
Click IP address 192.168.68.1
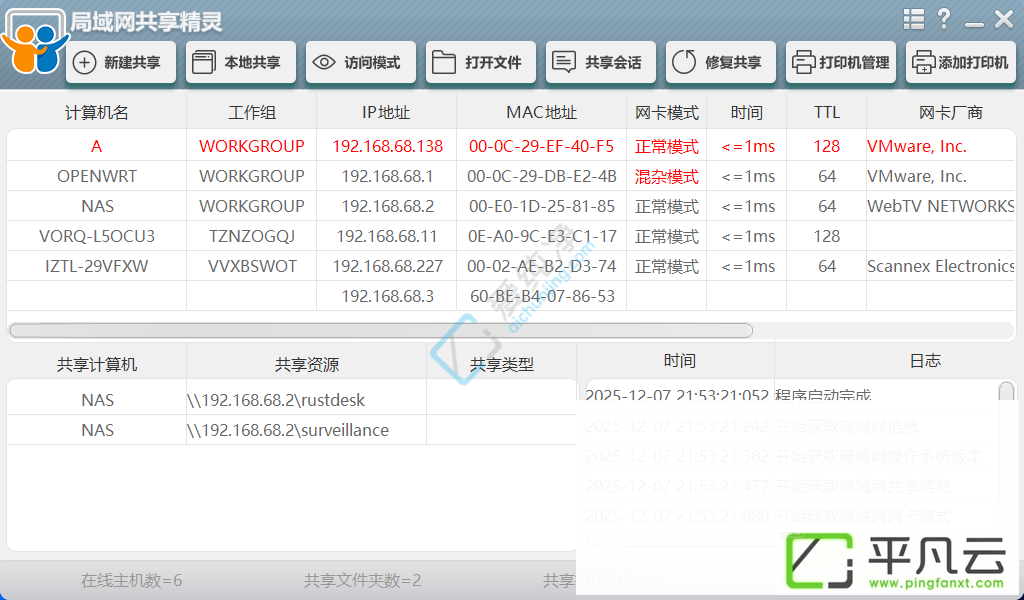pos(387,176)
